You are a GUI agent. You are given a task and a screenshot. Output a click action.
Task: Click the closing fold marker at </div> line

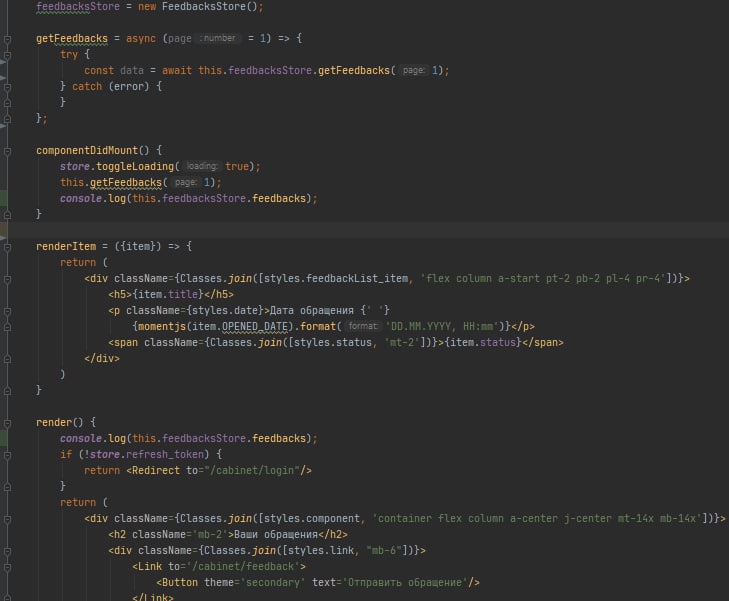[7, 359]
